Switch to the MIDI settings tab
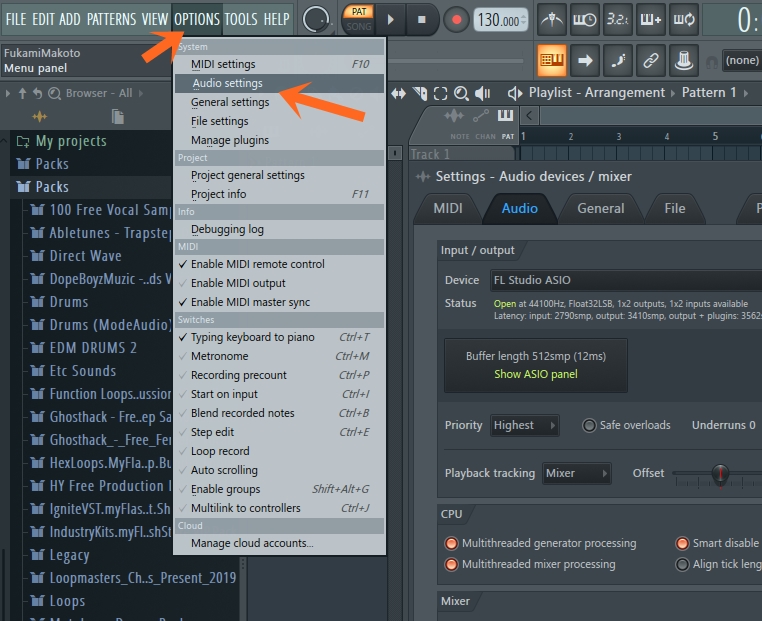This screenshot has width=762, height=621. click(447, 208)
